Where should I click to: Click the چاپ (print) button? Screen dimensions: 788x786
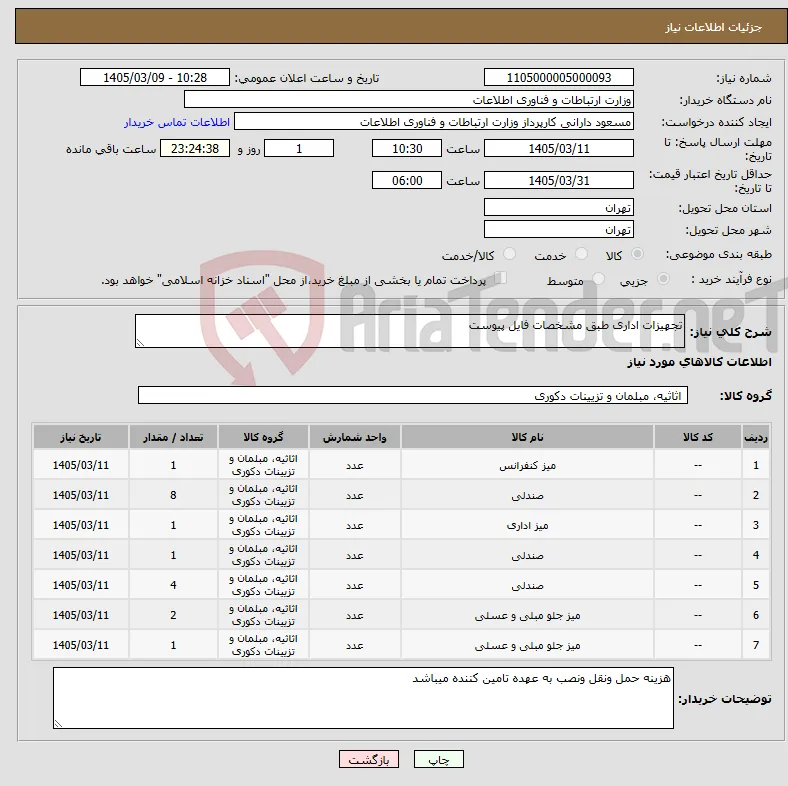[x=438, y=759]
